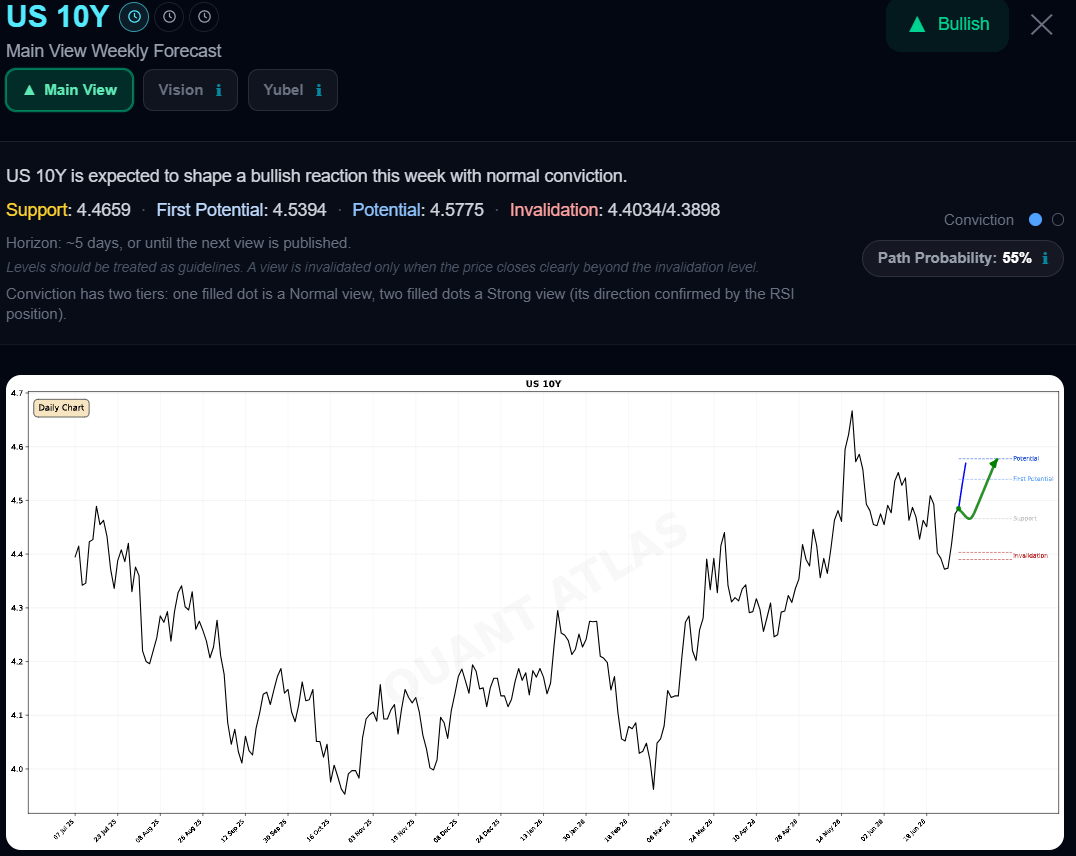Open the Path Probability info icon
Viewport: 1076px width, 856px height.
pyautogui.click(x=1045, y=258)
